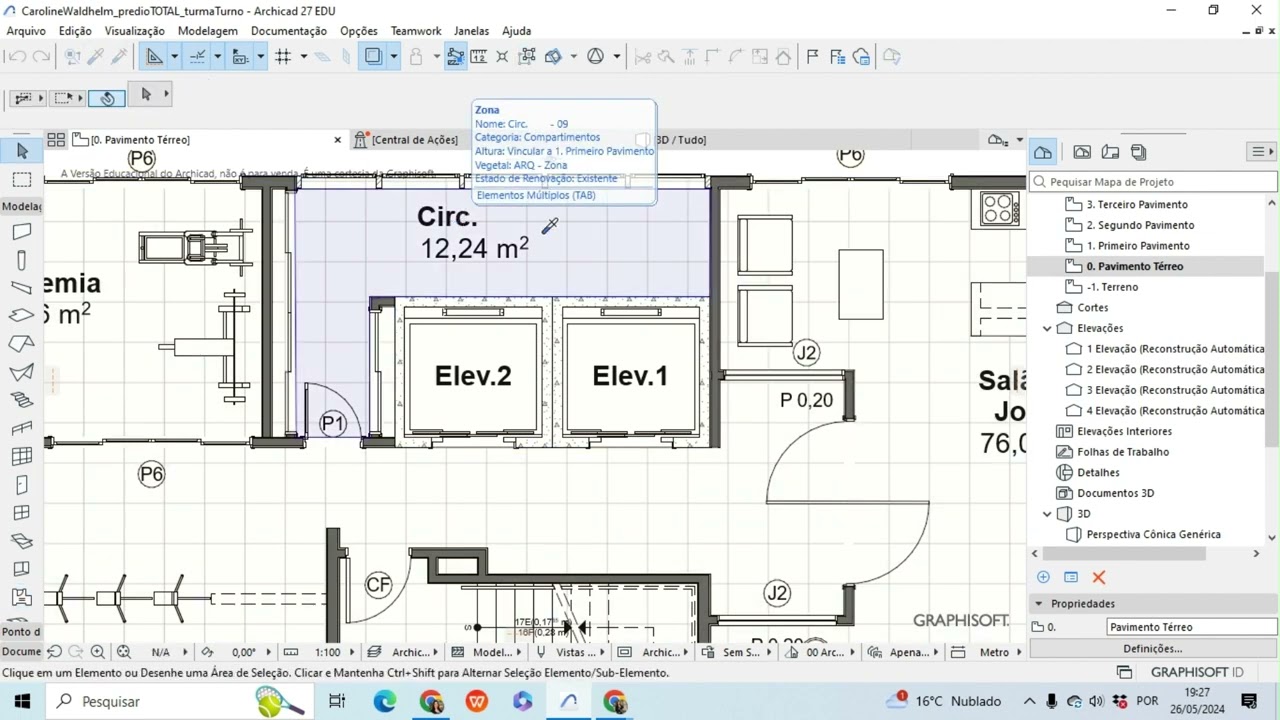Open the Edição menu

click(x=75, y=31)
